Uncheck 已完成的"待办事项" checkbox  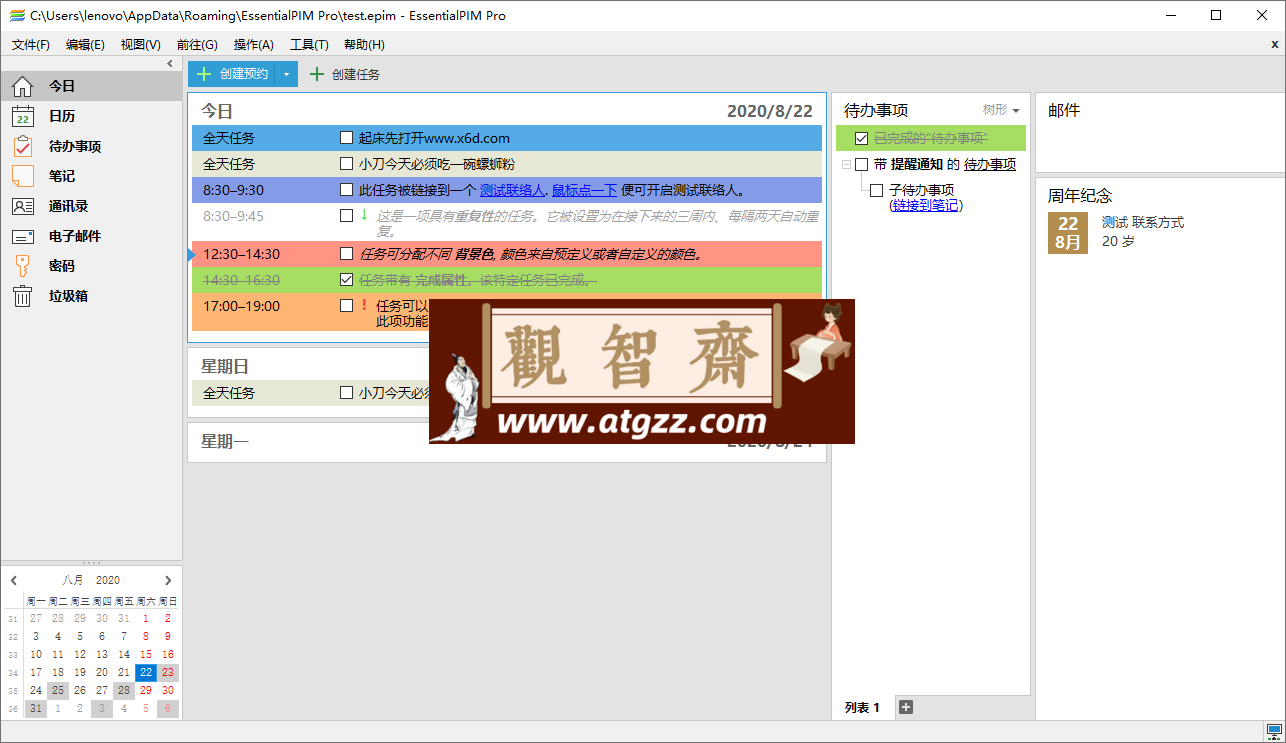[x=861, y=138]
